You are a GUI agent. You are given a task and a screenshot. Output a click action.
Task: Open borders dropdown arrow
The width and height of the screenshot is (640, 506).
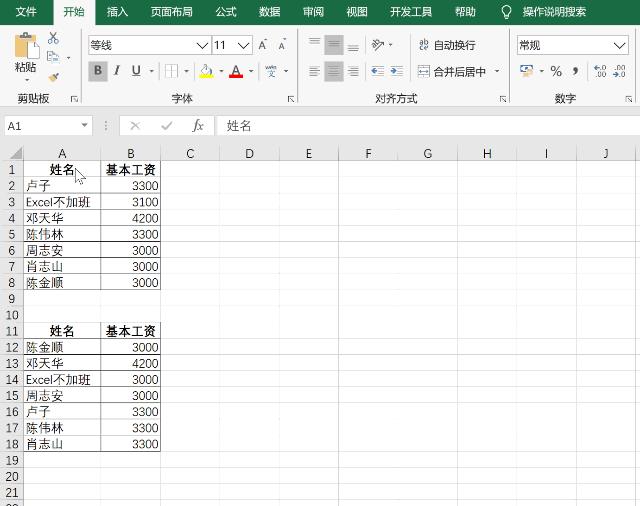[187, 71]
